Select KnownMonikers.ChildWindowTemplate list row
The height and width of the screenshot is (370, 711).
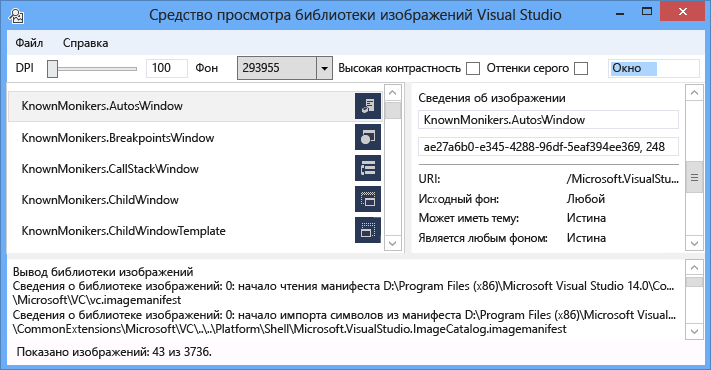point(195,231)
